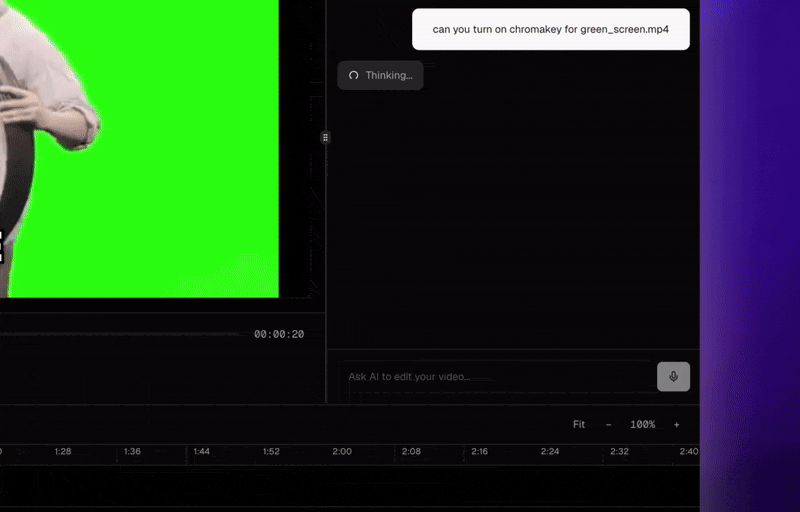
Task: Jump to 2:32 on the timeline ruler
Action: point(619,451)
